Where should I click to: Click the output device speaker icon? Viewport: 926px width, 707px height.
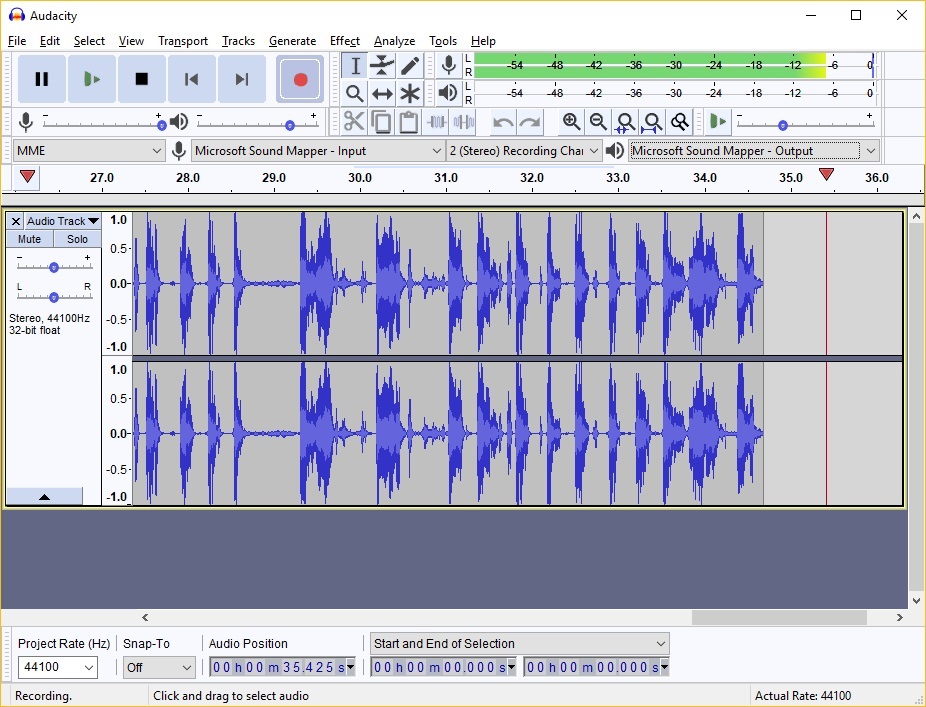pos(615,151)
